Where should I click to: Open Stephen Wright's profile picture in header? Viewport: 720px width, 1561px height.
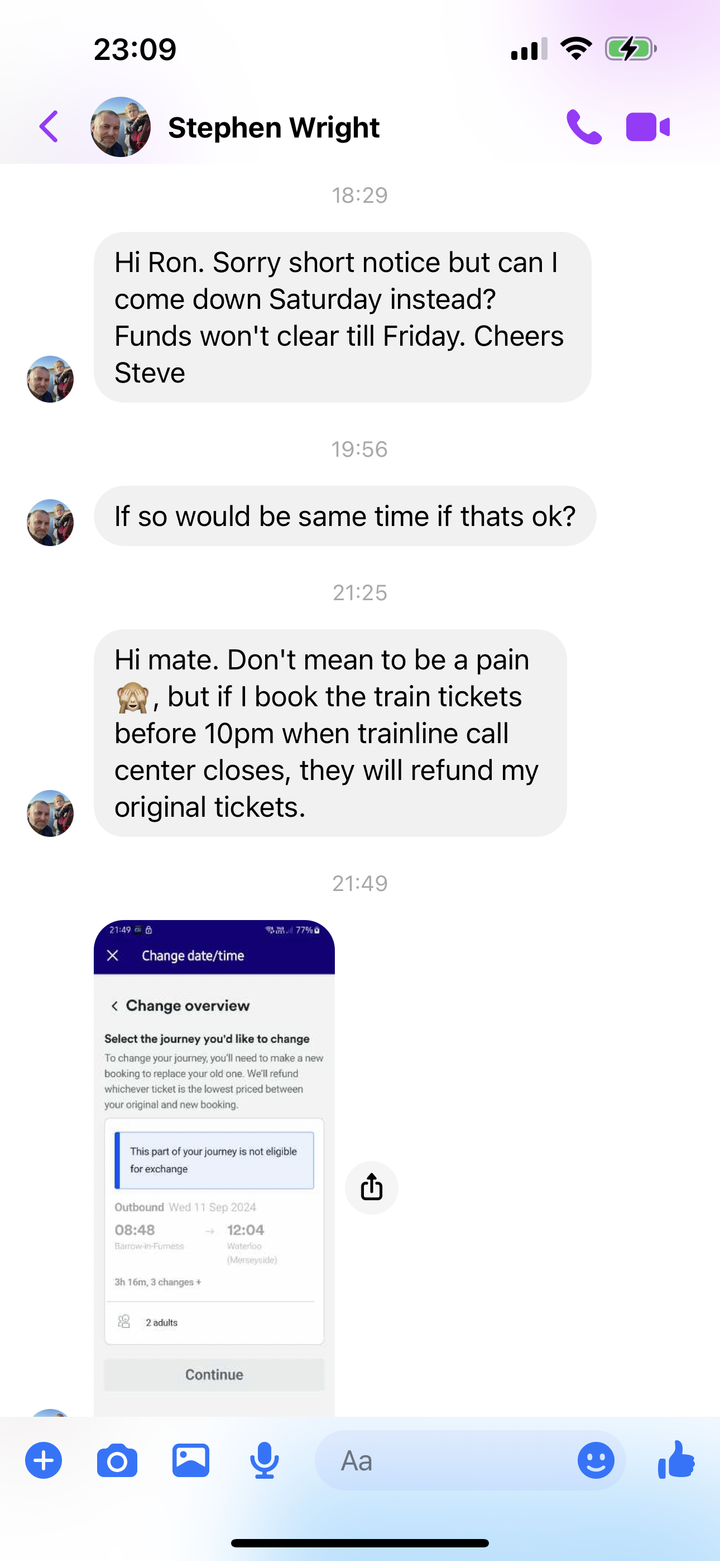[121, 127]
